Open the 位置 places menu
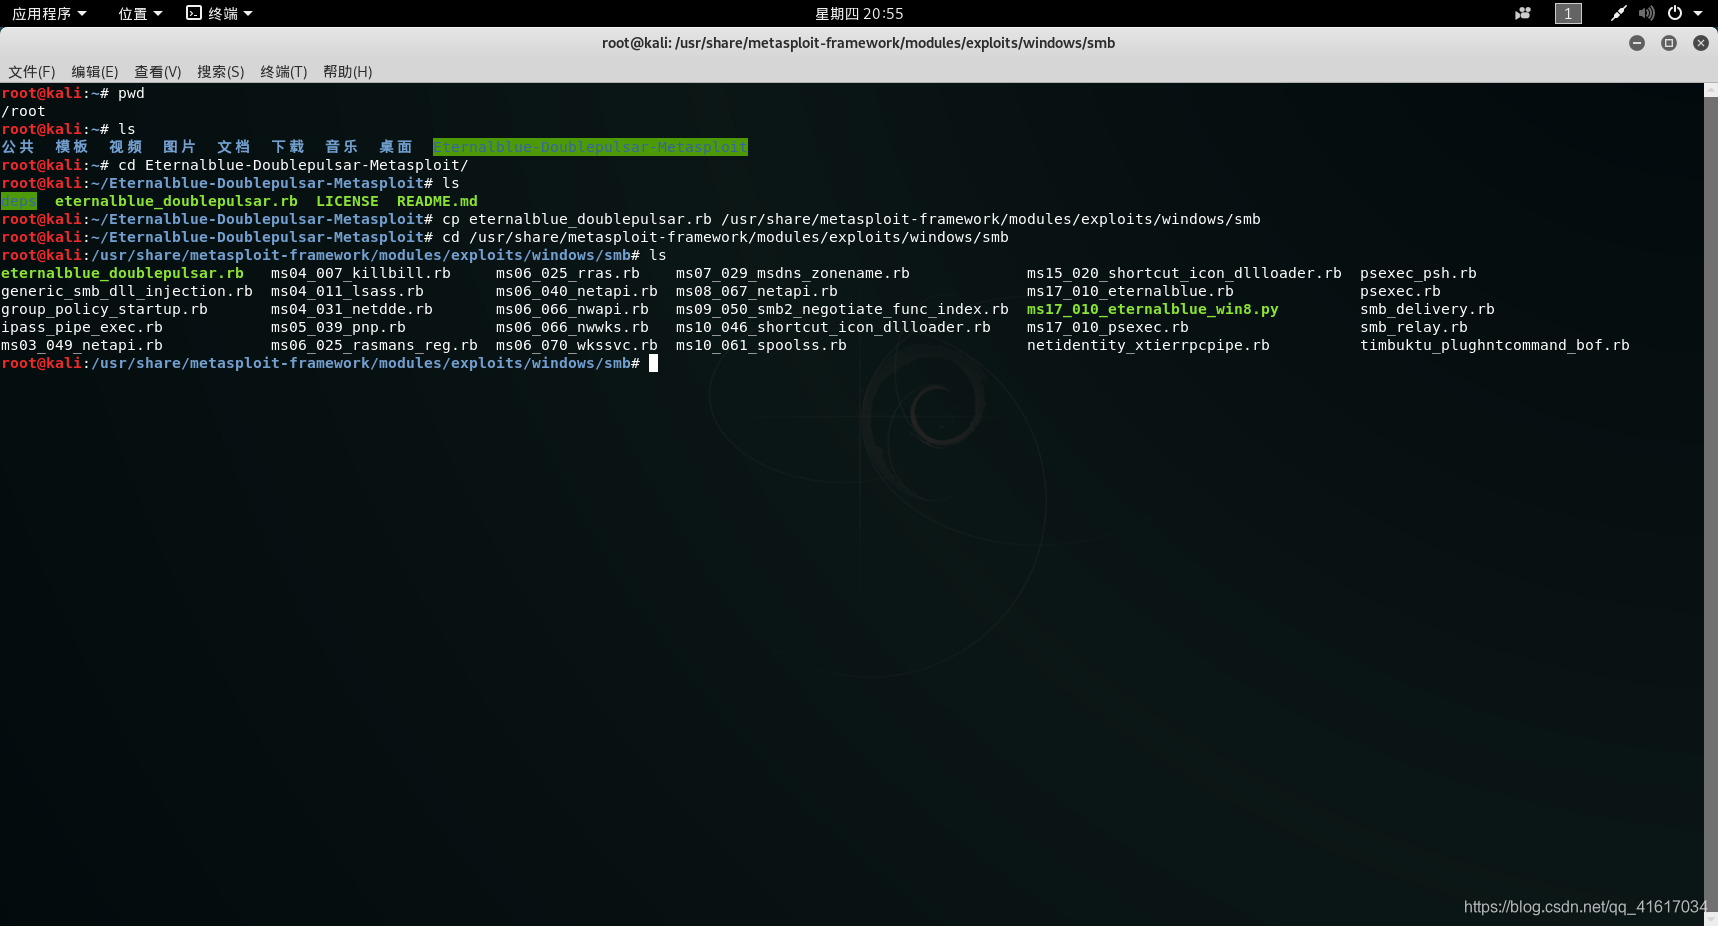Screen dimensions: 1718x926 coord(140,13)
